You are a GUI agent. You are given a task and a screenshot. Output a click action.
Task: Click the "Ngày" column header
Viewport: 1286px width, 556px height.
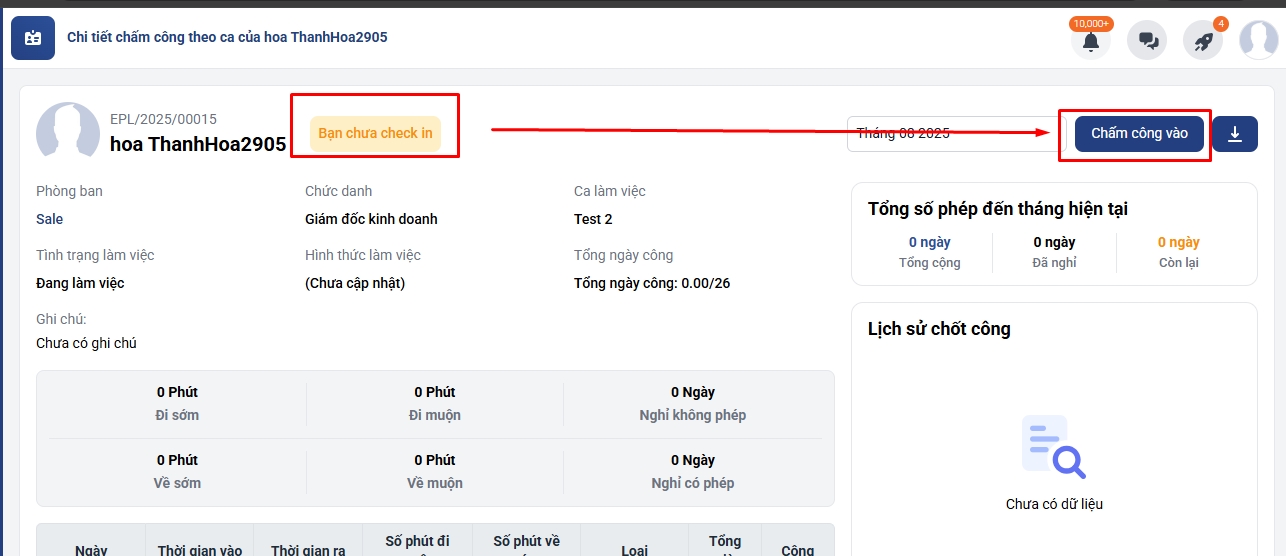(x=91, y=549)
